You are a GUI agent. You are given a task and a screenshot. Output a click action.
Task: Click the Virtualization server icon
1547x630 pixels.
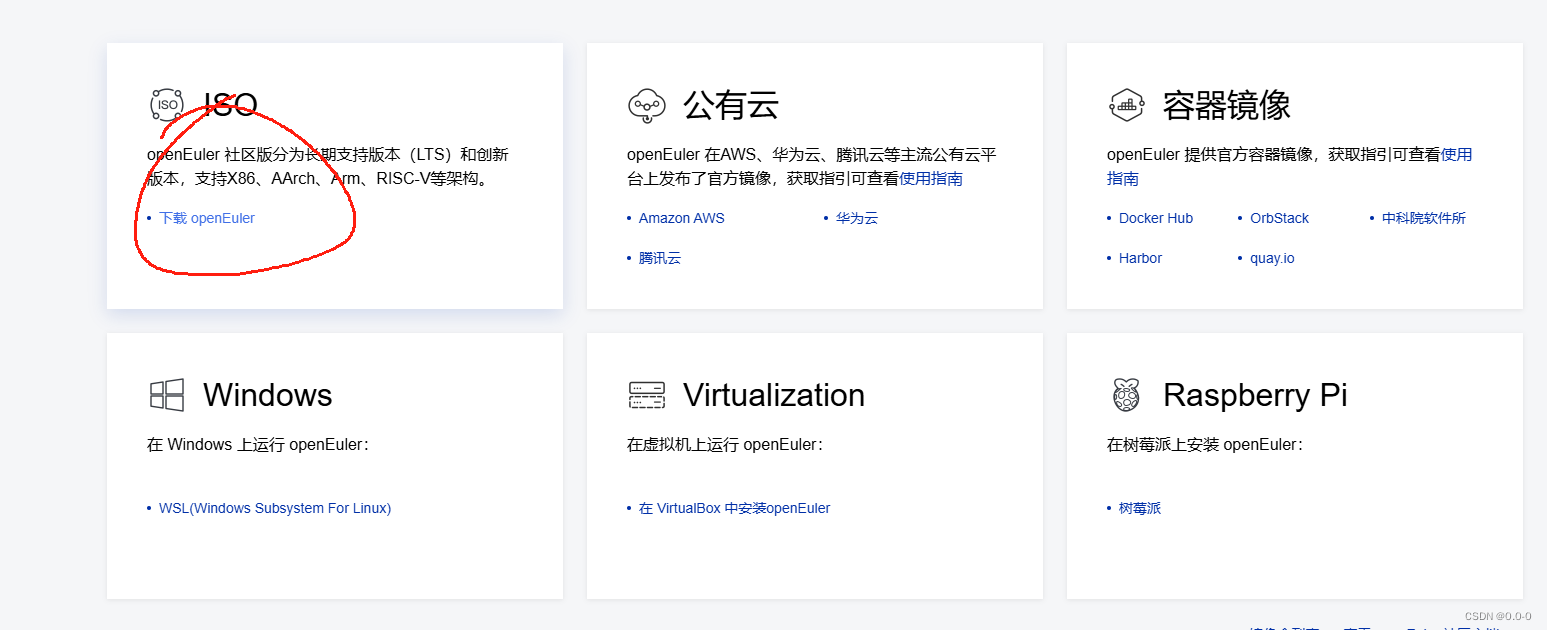(647, 395)
